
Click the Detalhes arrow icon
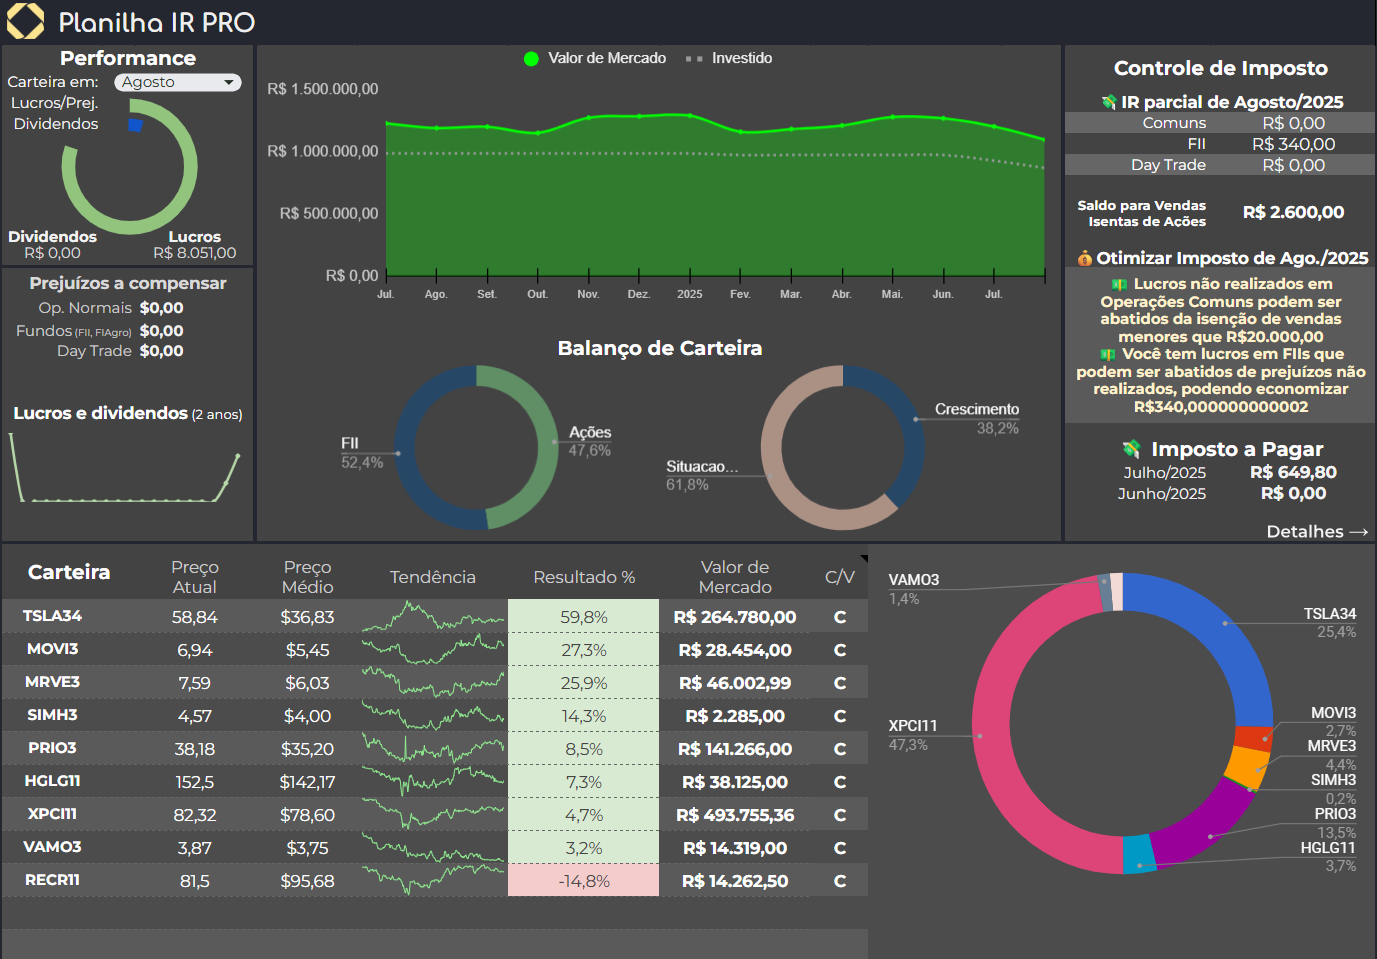tap(1359, 532)
